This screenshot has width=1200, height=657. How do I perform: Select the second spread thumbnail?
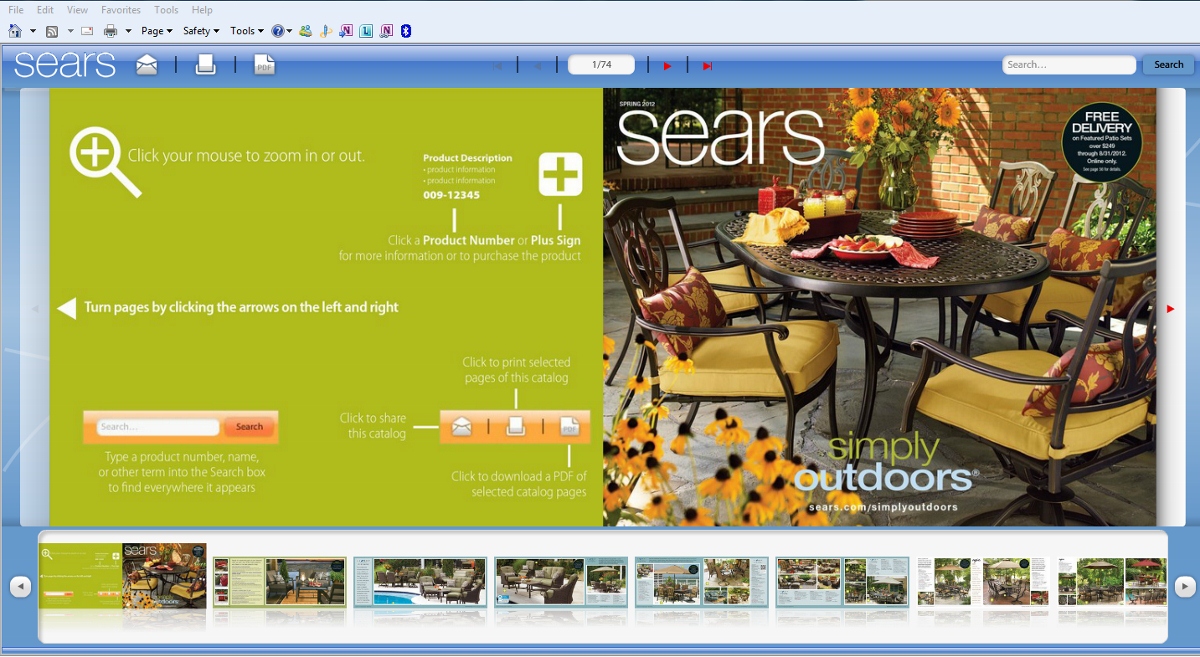coord(280,581)
